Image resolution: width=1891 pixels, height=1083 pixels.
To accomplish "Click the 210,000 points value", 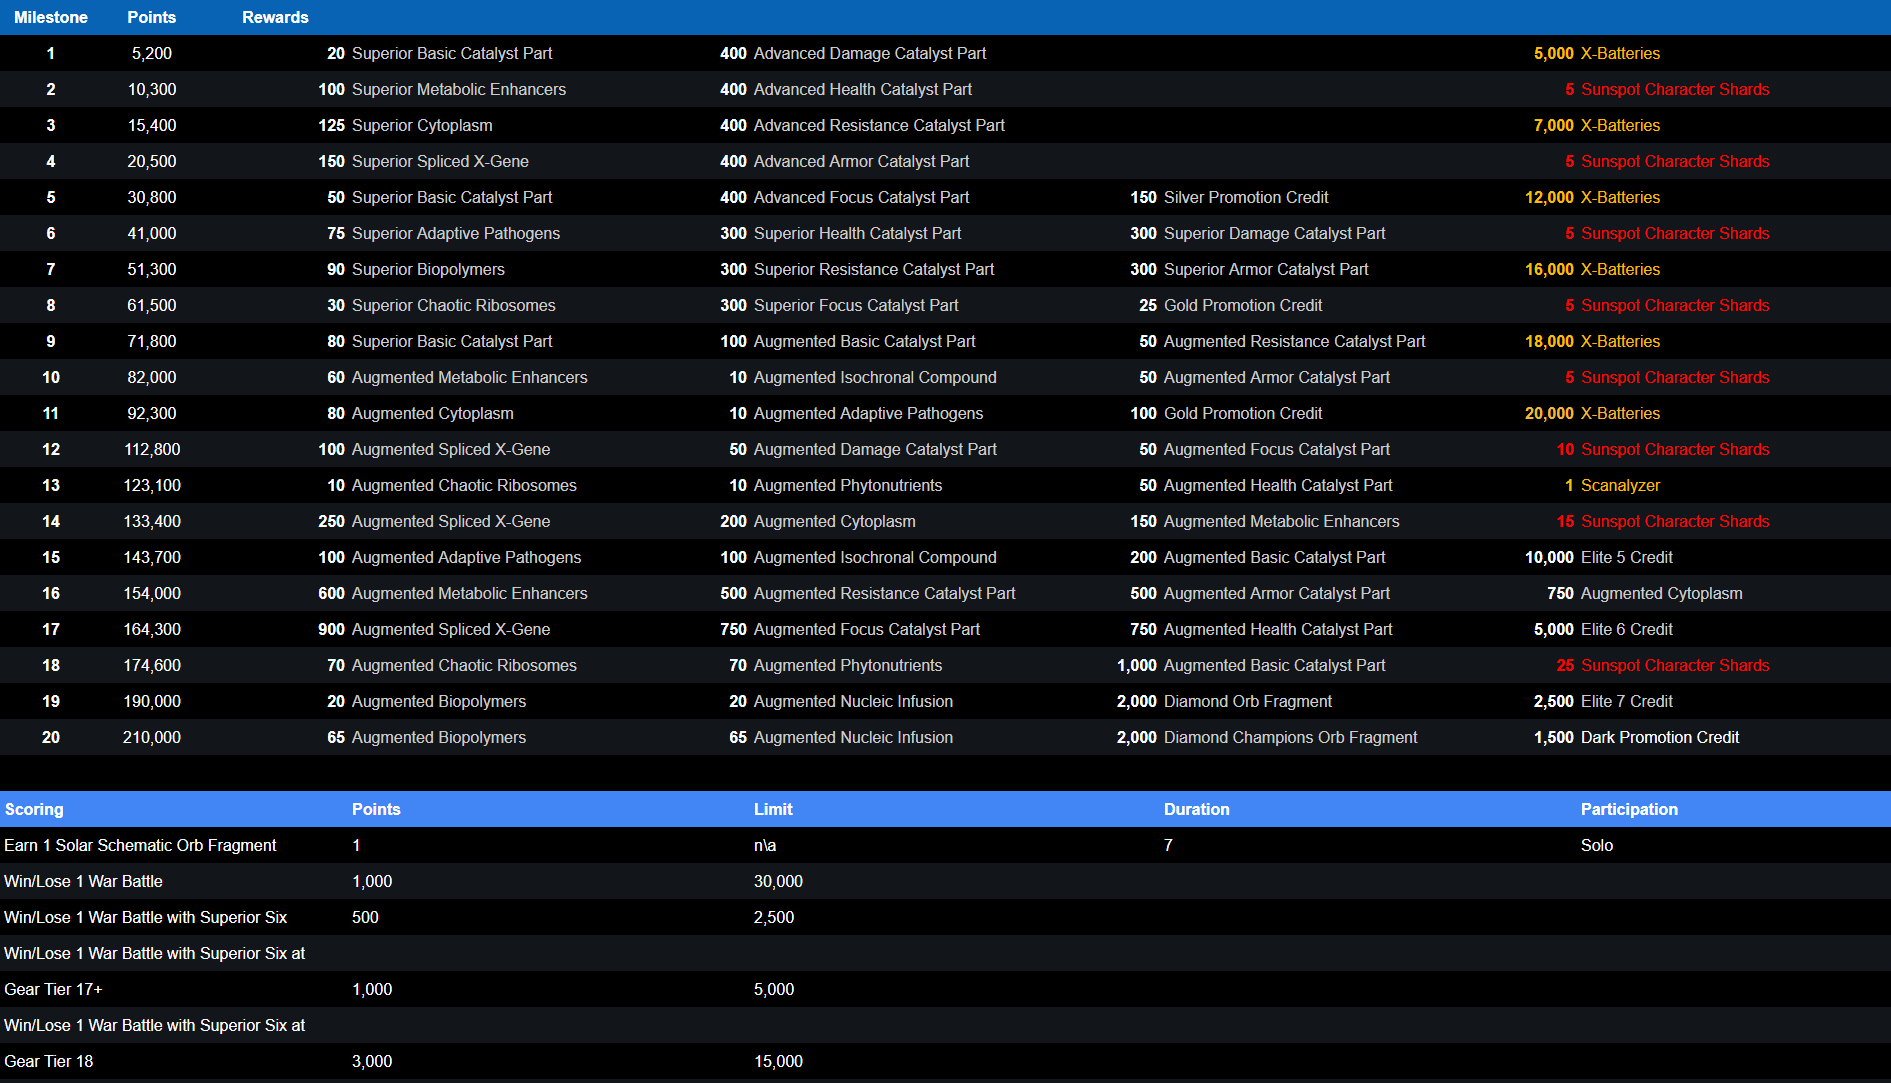I will click(x=152, y=737).
